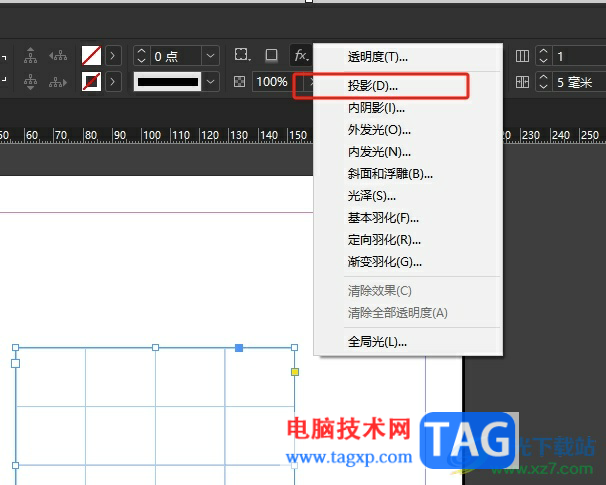Click the yellow live-corner square on the frame
The height and width of the screenshot is (485, 606).
295,372
